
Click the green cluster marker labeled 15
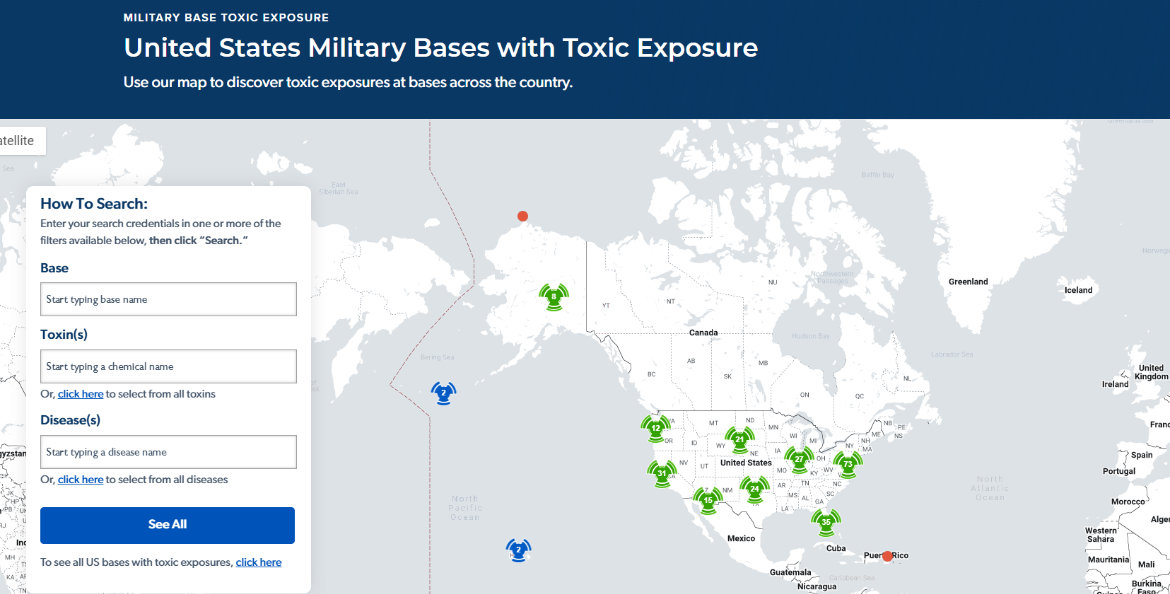708,499
